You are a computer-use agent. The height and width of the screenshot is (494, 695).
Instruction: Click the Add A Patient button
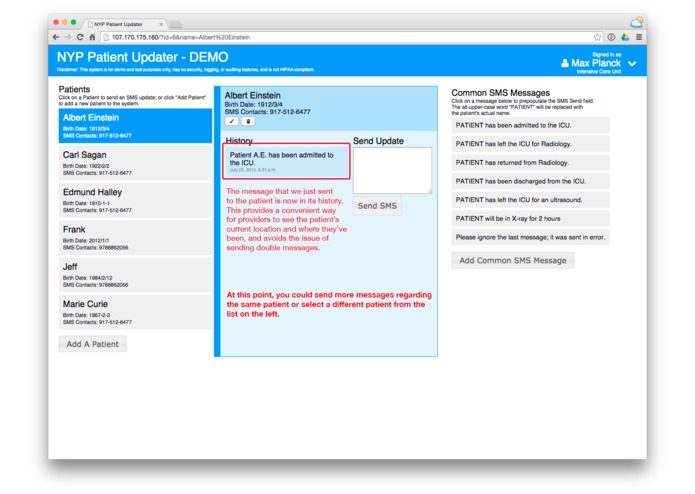pyautogui.click(x=93, y=344)
